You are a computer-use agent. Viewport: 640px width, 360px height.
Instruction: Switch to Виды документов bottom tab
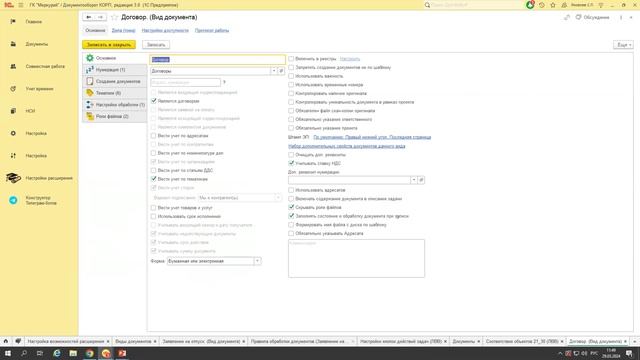(133, 341)
